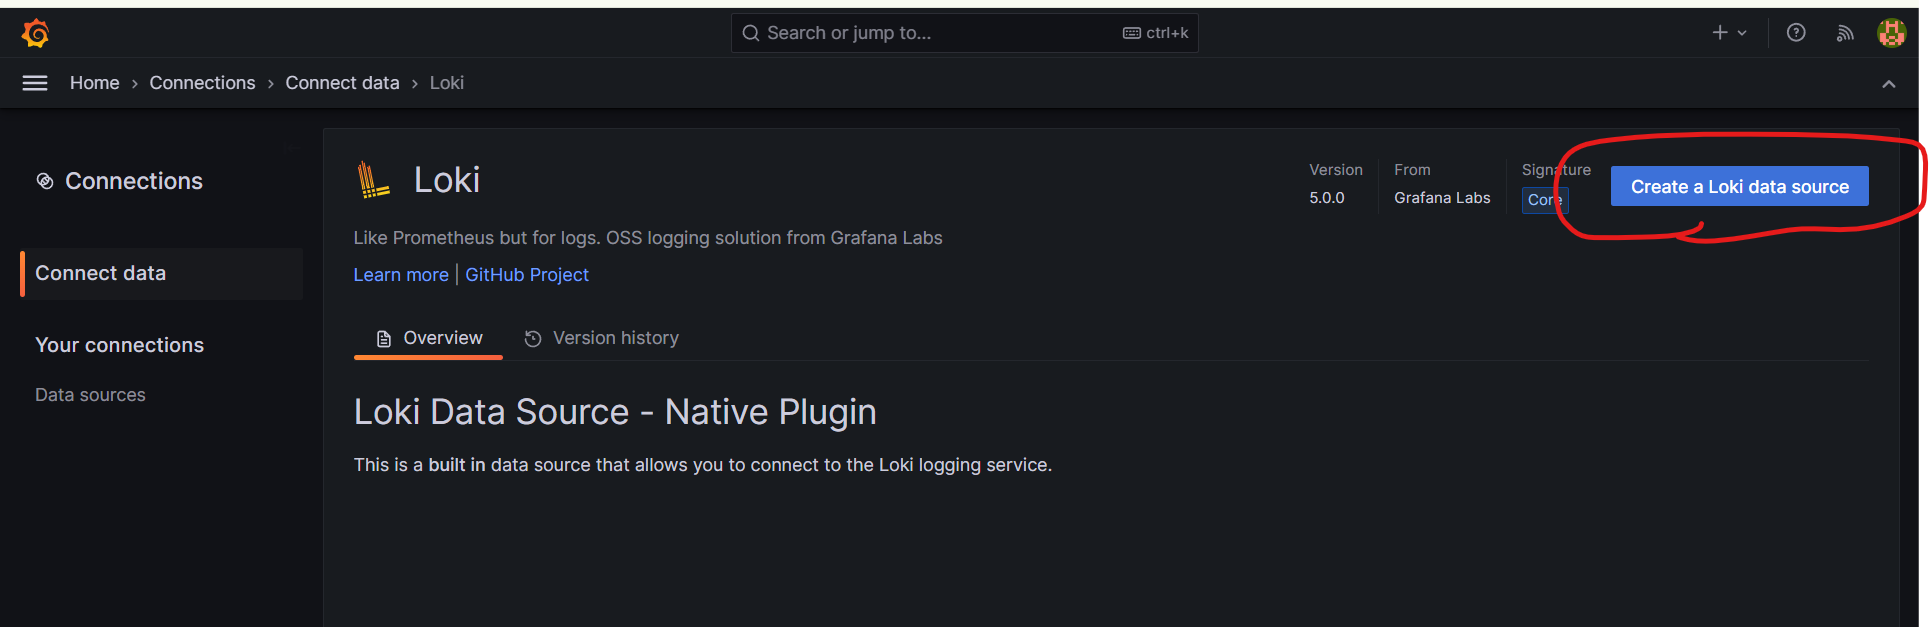Go to Home breadcrumb
The width and height of the screenshot is (1930, 627).
95,83
